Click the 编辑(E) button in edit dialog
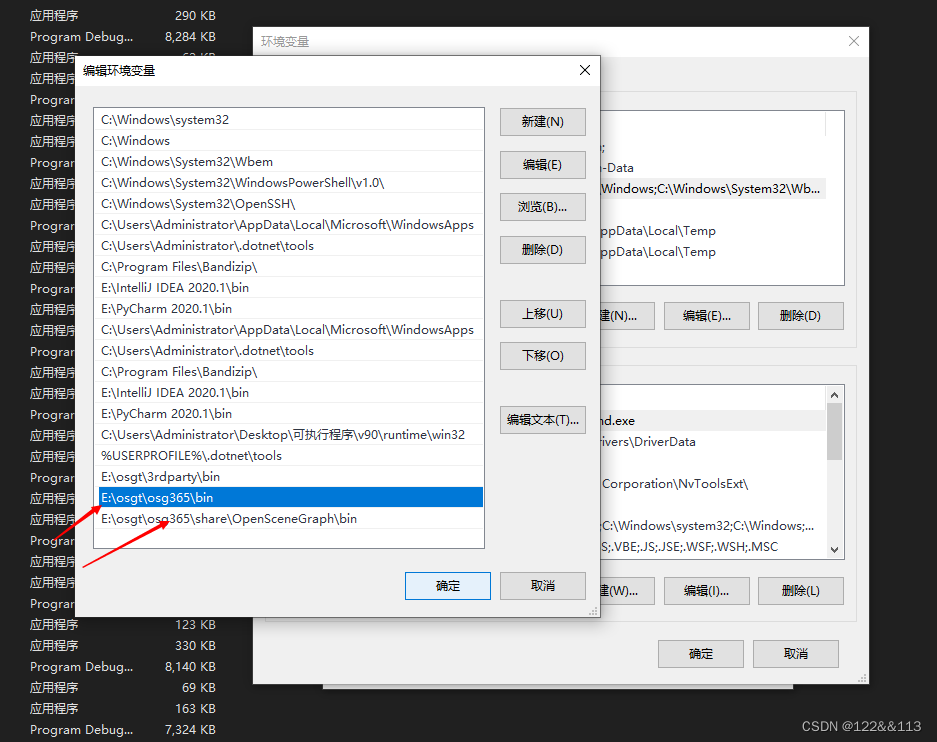 coord(542,164)
